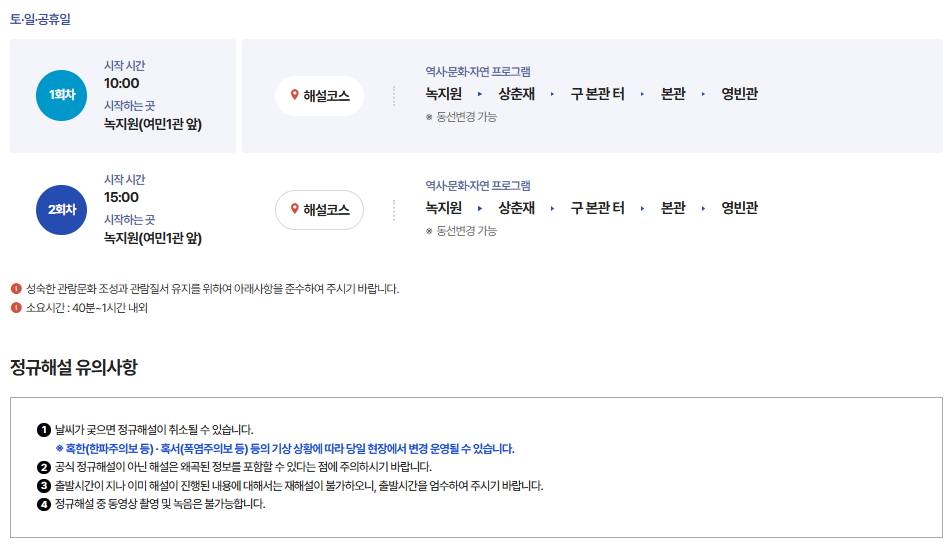Click 구 본관 터 in 1회차 course
The width and height of the screenshot is (949, 548).
pyautogui.click(x=597, y=94)
